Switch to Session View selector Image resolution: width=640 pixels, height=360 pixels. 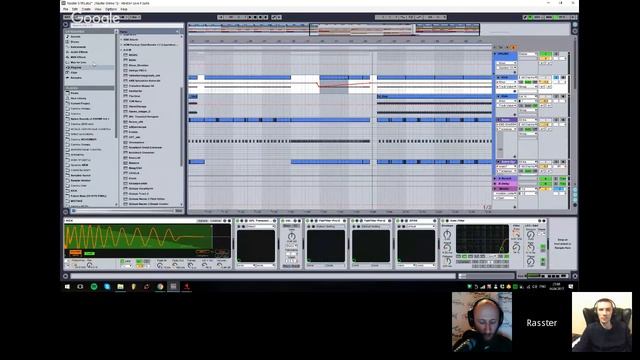(x=575, y=31)
